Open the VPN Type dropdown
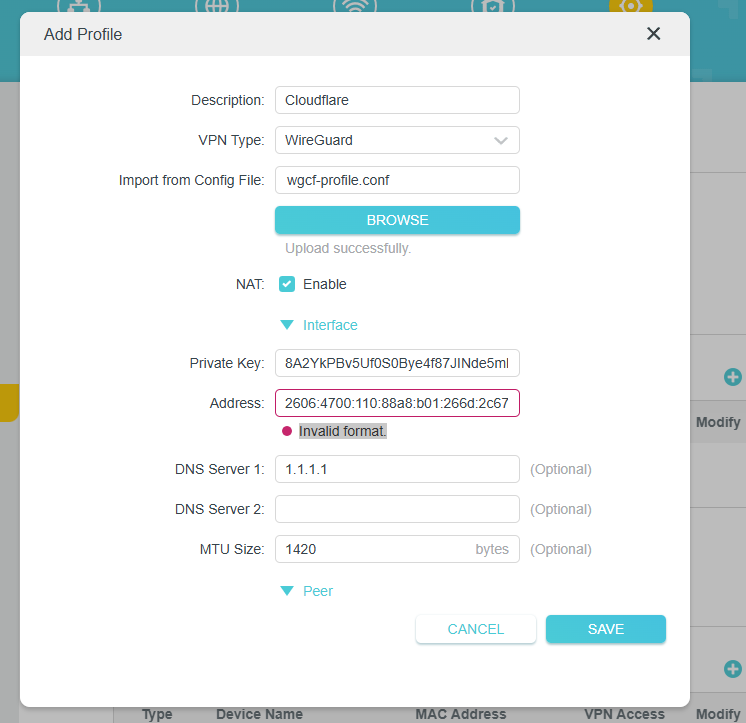Screen dimensions: 746x723 (397, 140)
